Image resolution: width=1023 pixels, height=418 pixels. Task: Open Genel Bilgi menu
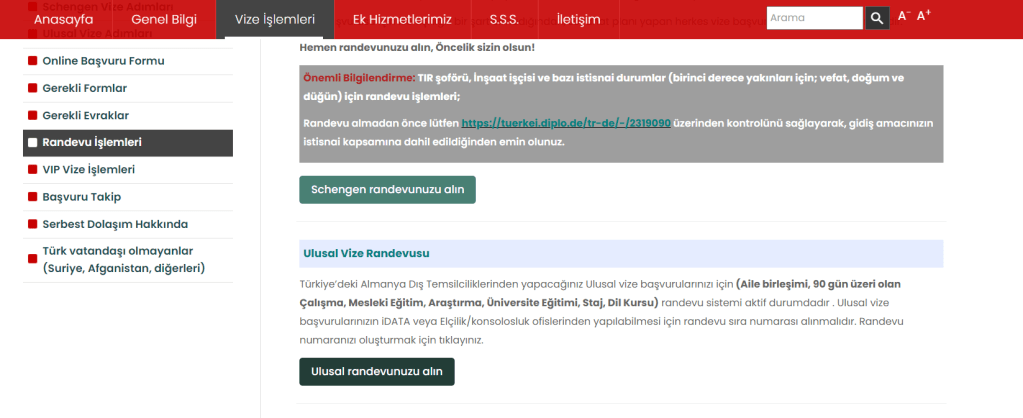pos(164,19)
